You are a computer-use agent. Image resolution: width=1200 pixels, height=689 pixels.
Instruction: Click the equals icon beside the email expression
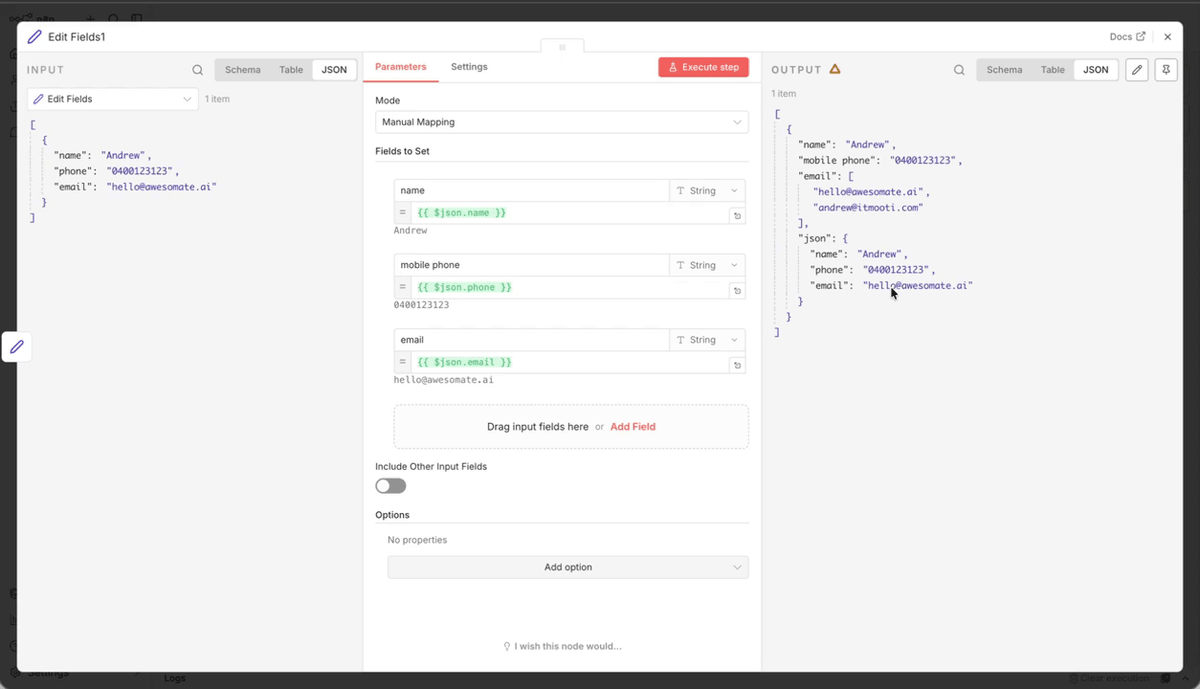[402, 364]
